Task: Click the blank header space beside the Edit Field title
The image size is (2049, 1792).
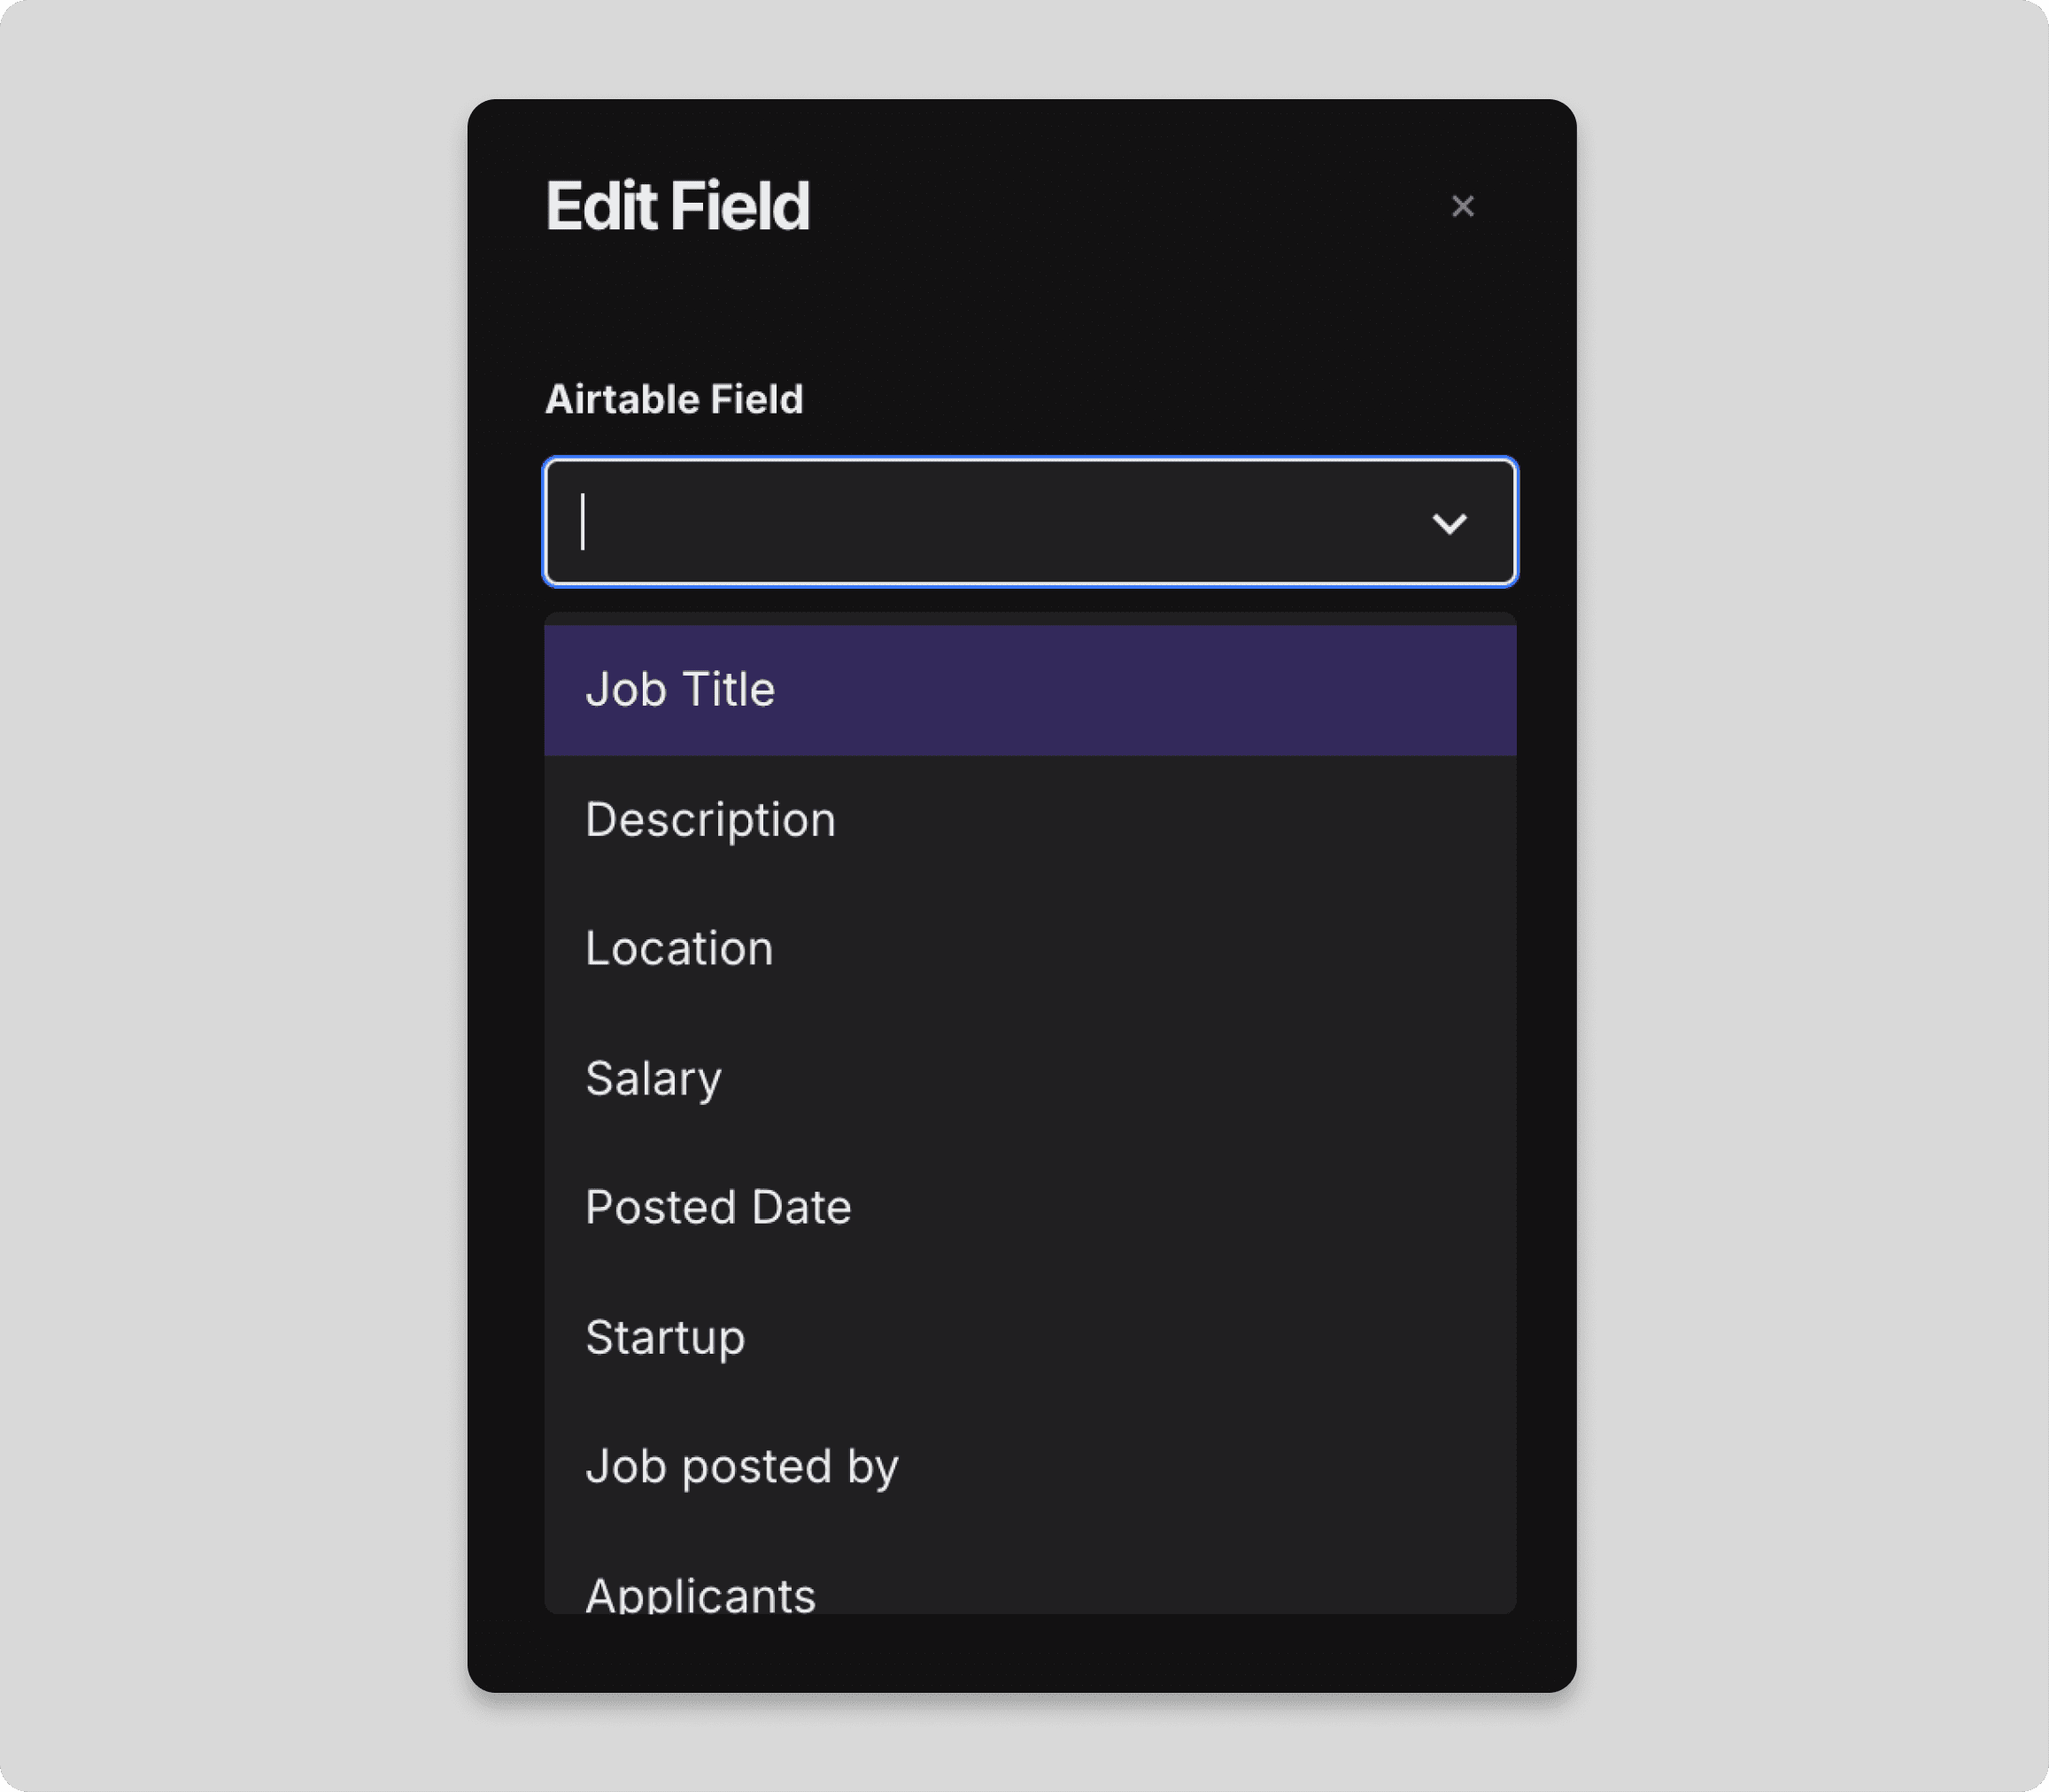Action: 1120,206
